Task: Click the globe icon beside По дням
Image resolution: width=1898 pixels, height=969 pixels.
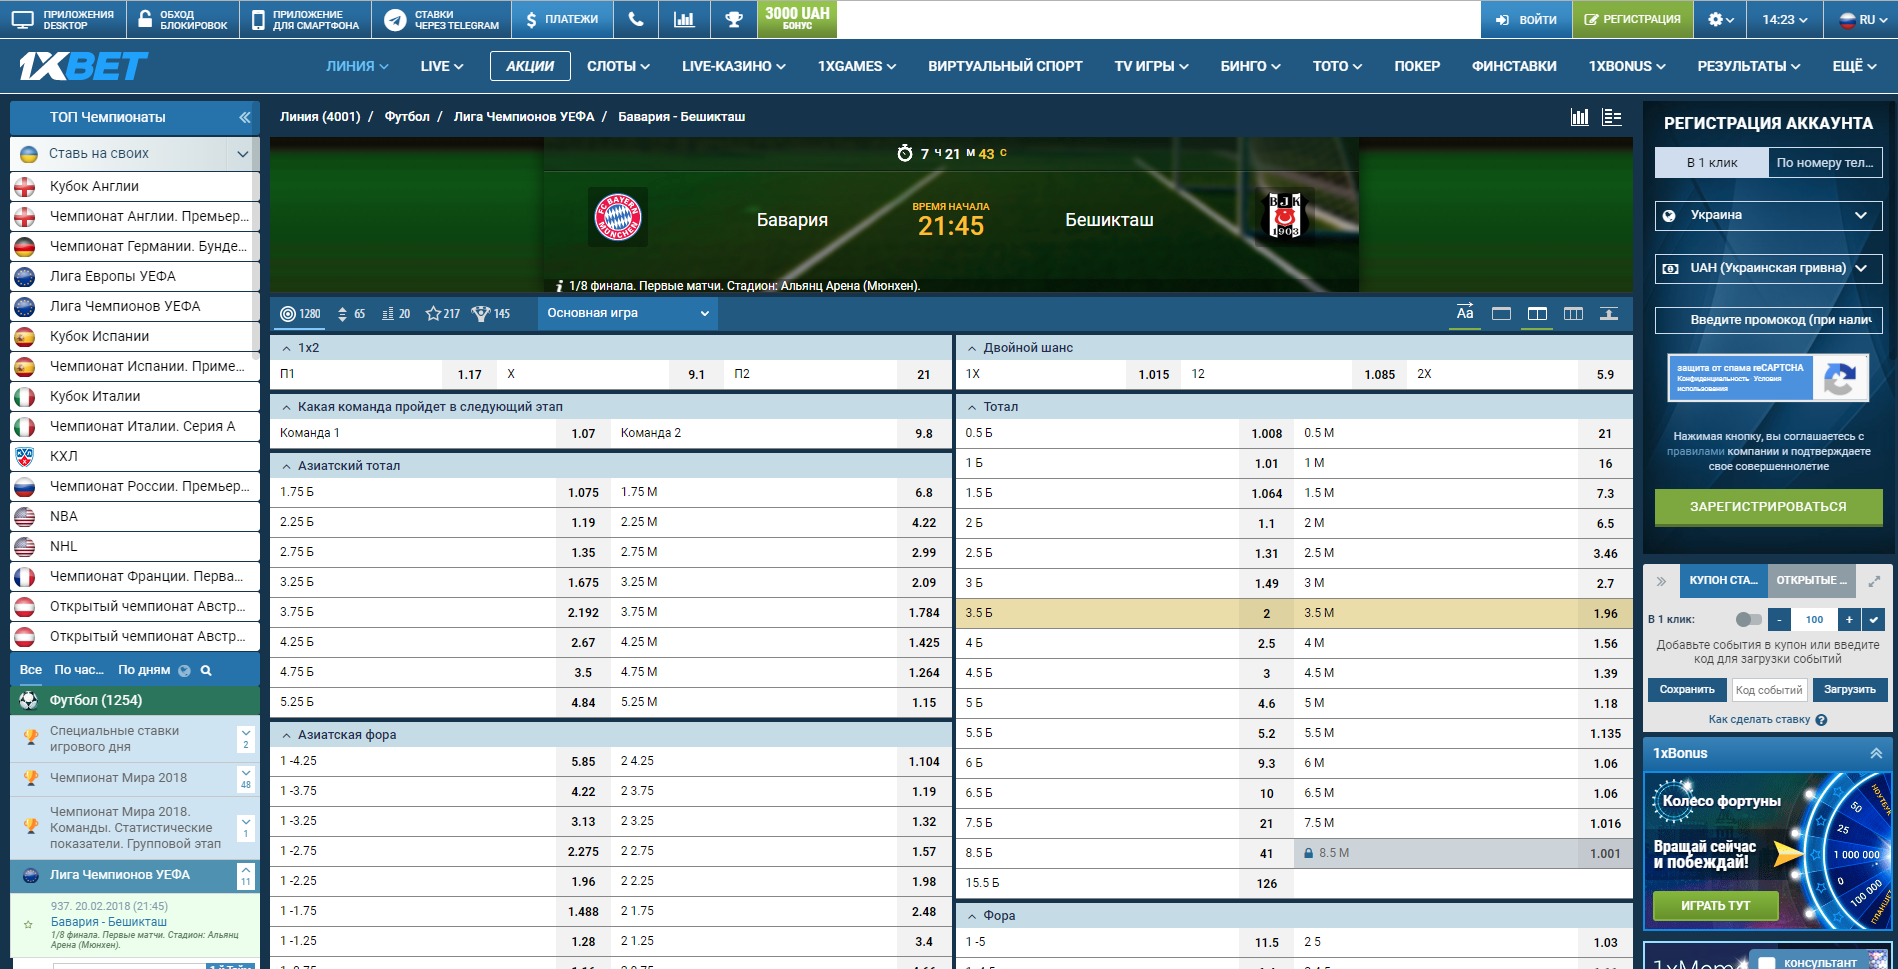Action: (184, 671)
